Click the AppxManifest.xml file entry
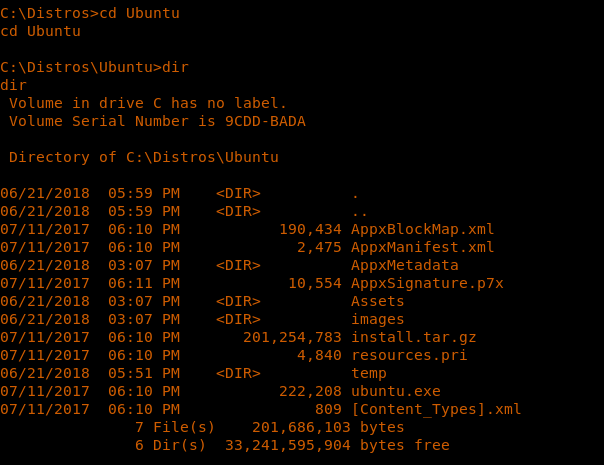Image resolution: width=604 pixels, height=465 pixels. pyautogui.click(x=422, y=247)
